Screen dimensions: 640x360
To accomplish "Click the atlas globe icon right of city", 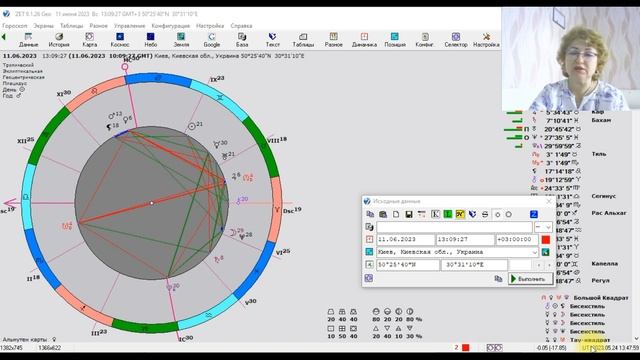I will click(545, 252).
